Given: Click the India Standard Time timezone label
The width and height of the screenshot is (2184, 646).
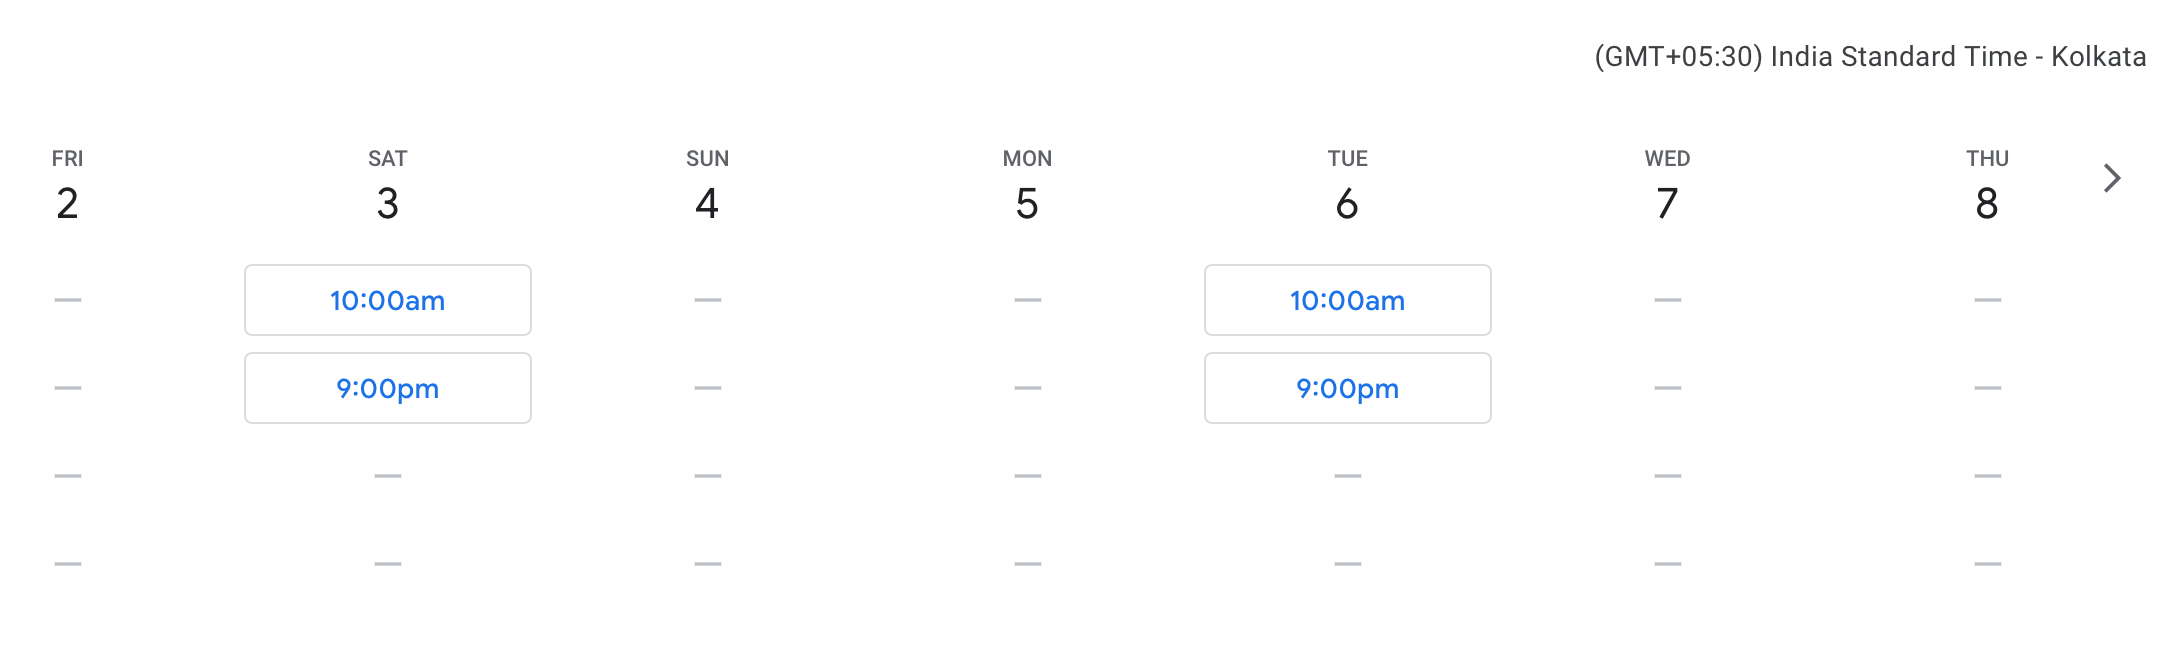Looking at the screenshot, I should click(1869, 57).
